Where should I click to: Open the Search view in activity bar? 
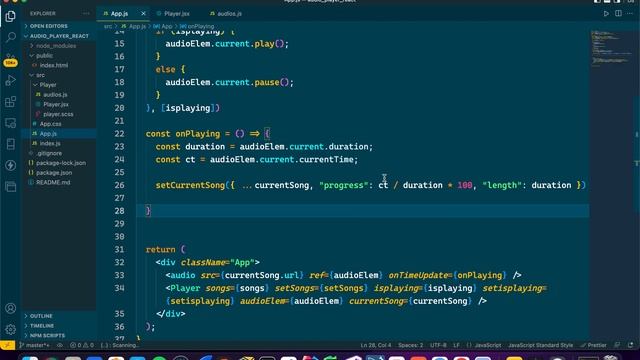11,38
